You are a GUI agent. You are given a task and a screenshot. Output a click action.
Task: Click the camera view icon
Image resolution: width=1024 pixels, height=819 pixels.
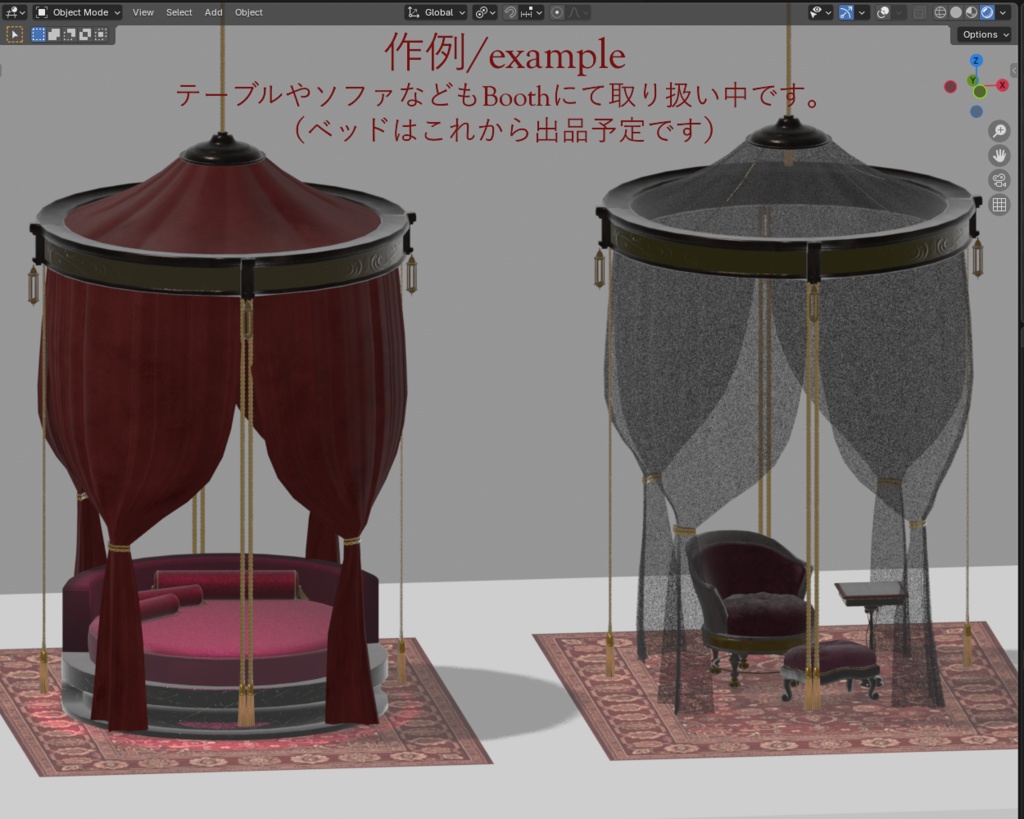(998, 180)
